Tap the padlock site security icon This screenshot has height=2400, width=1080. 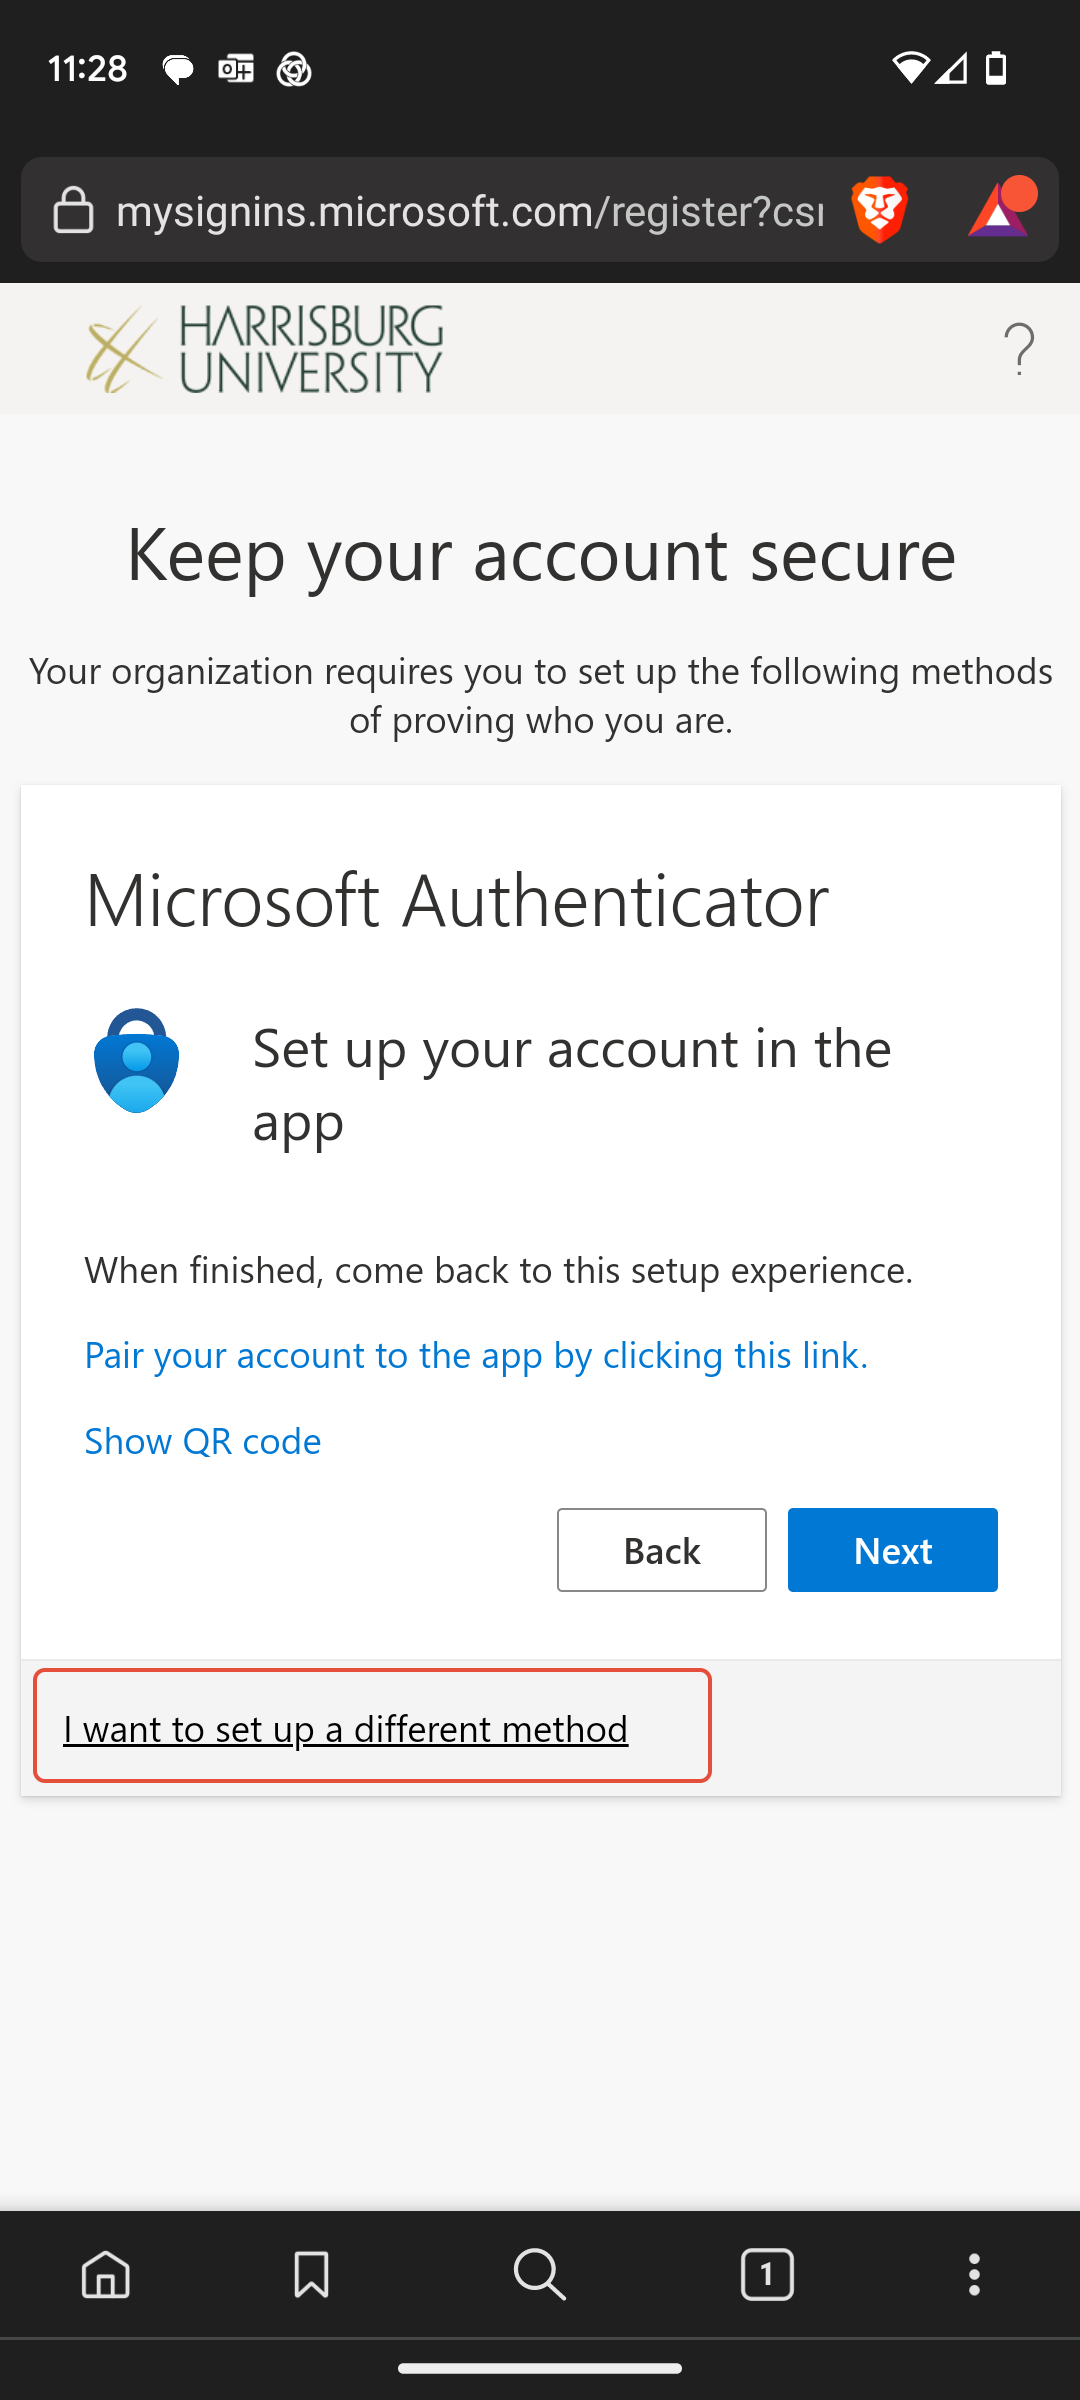click(73, 210)
